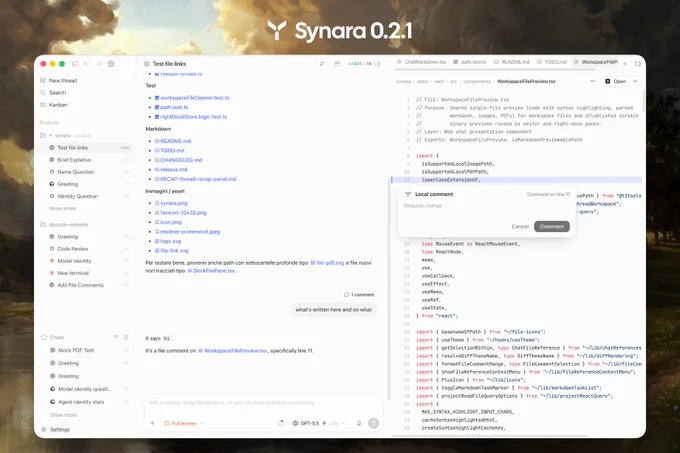Click the context usage ring icon
The width and height of the screenshot is (680, 453).
(x=281, y=424)
